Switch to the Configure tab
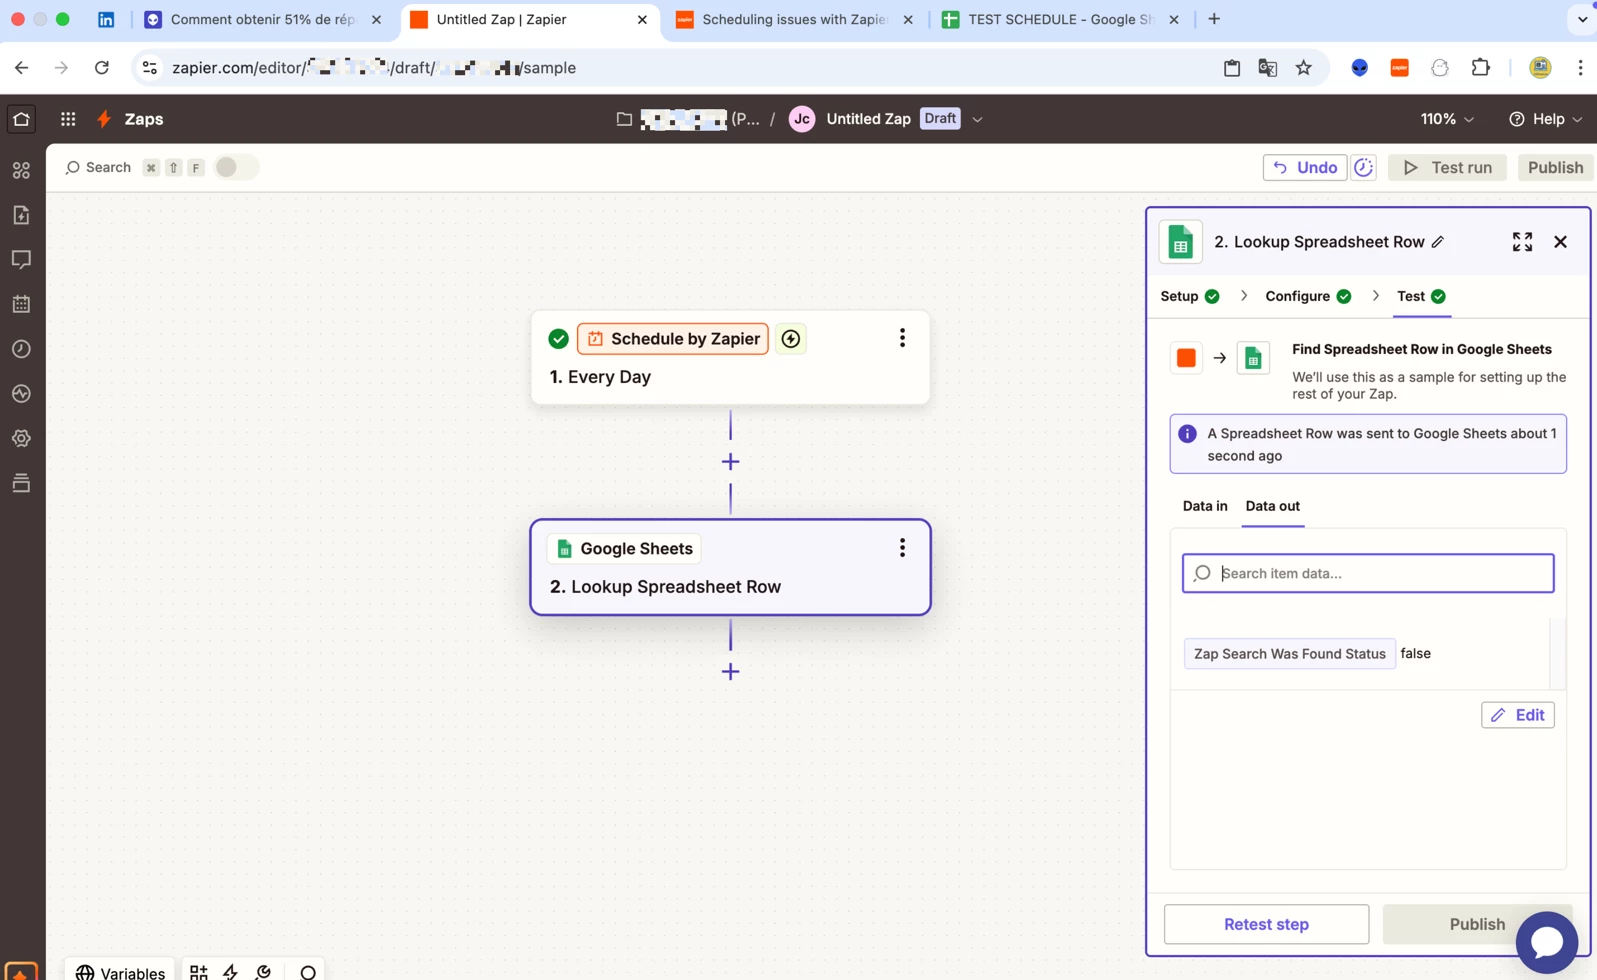This screenshot has height=980, width=1597. tap(1307, 296)
